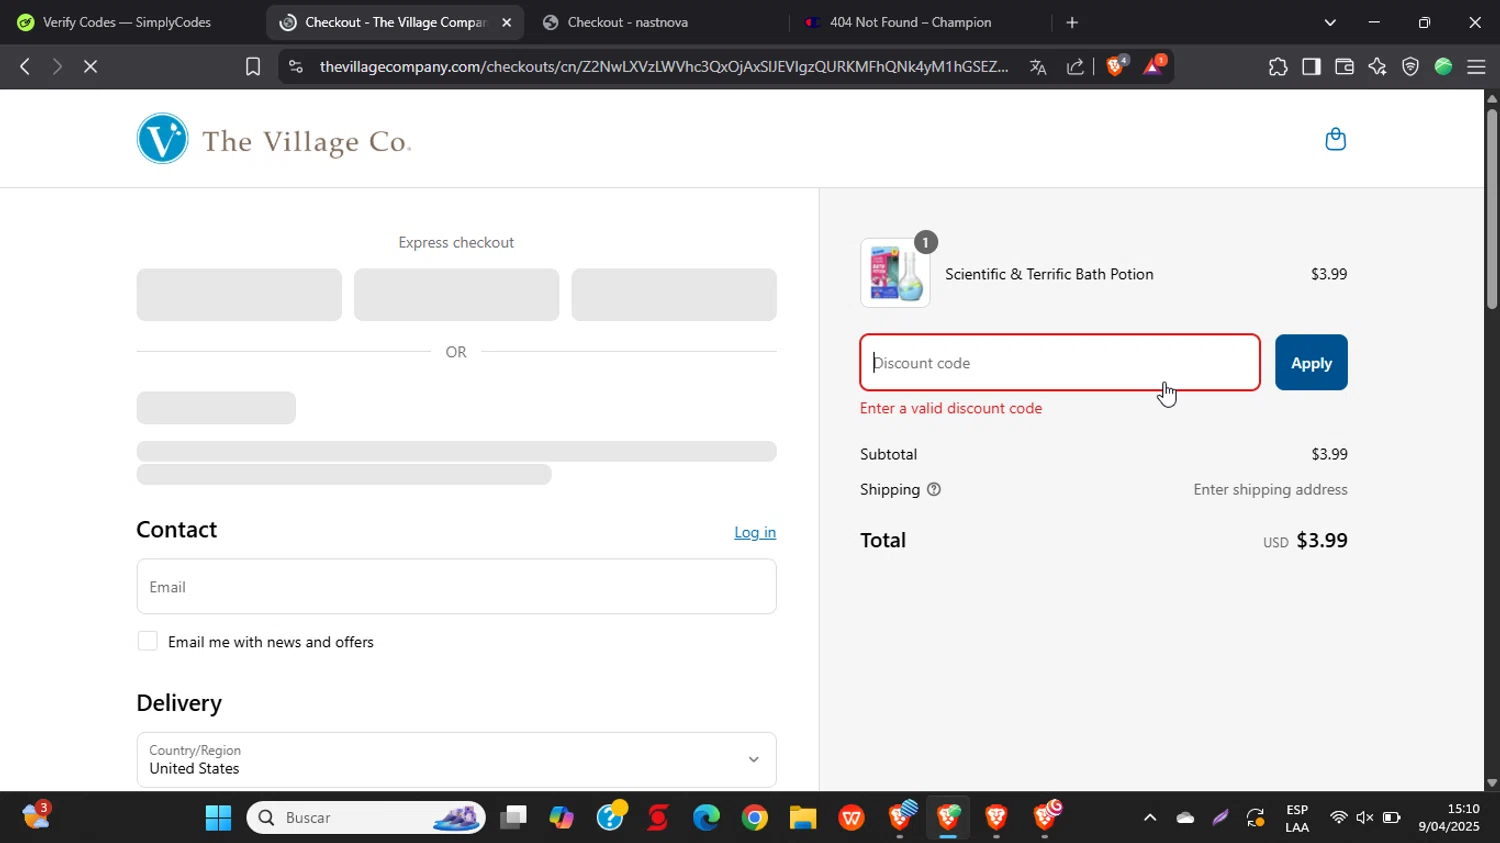Image resolution: width=1500 pixels, height=843 pixels.
Task: Open tab search dropdown arrow
Action: (1329, 22)
